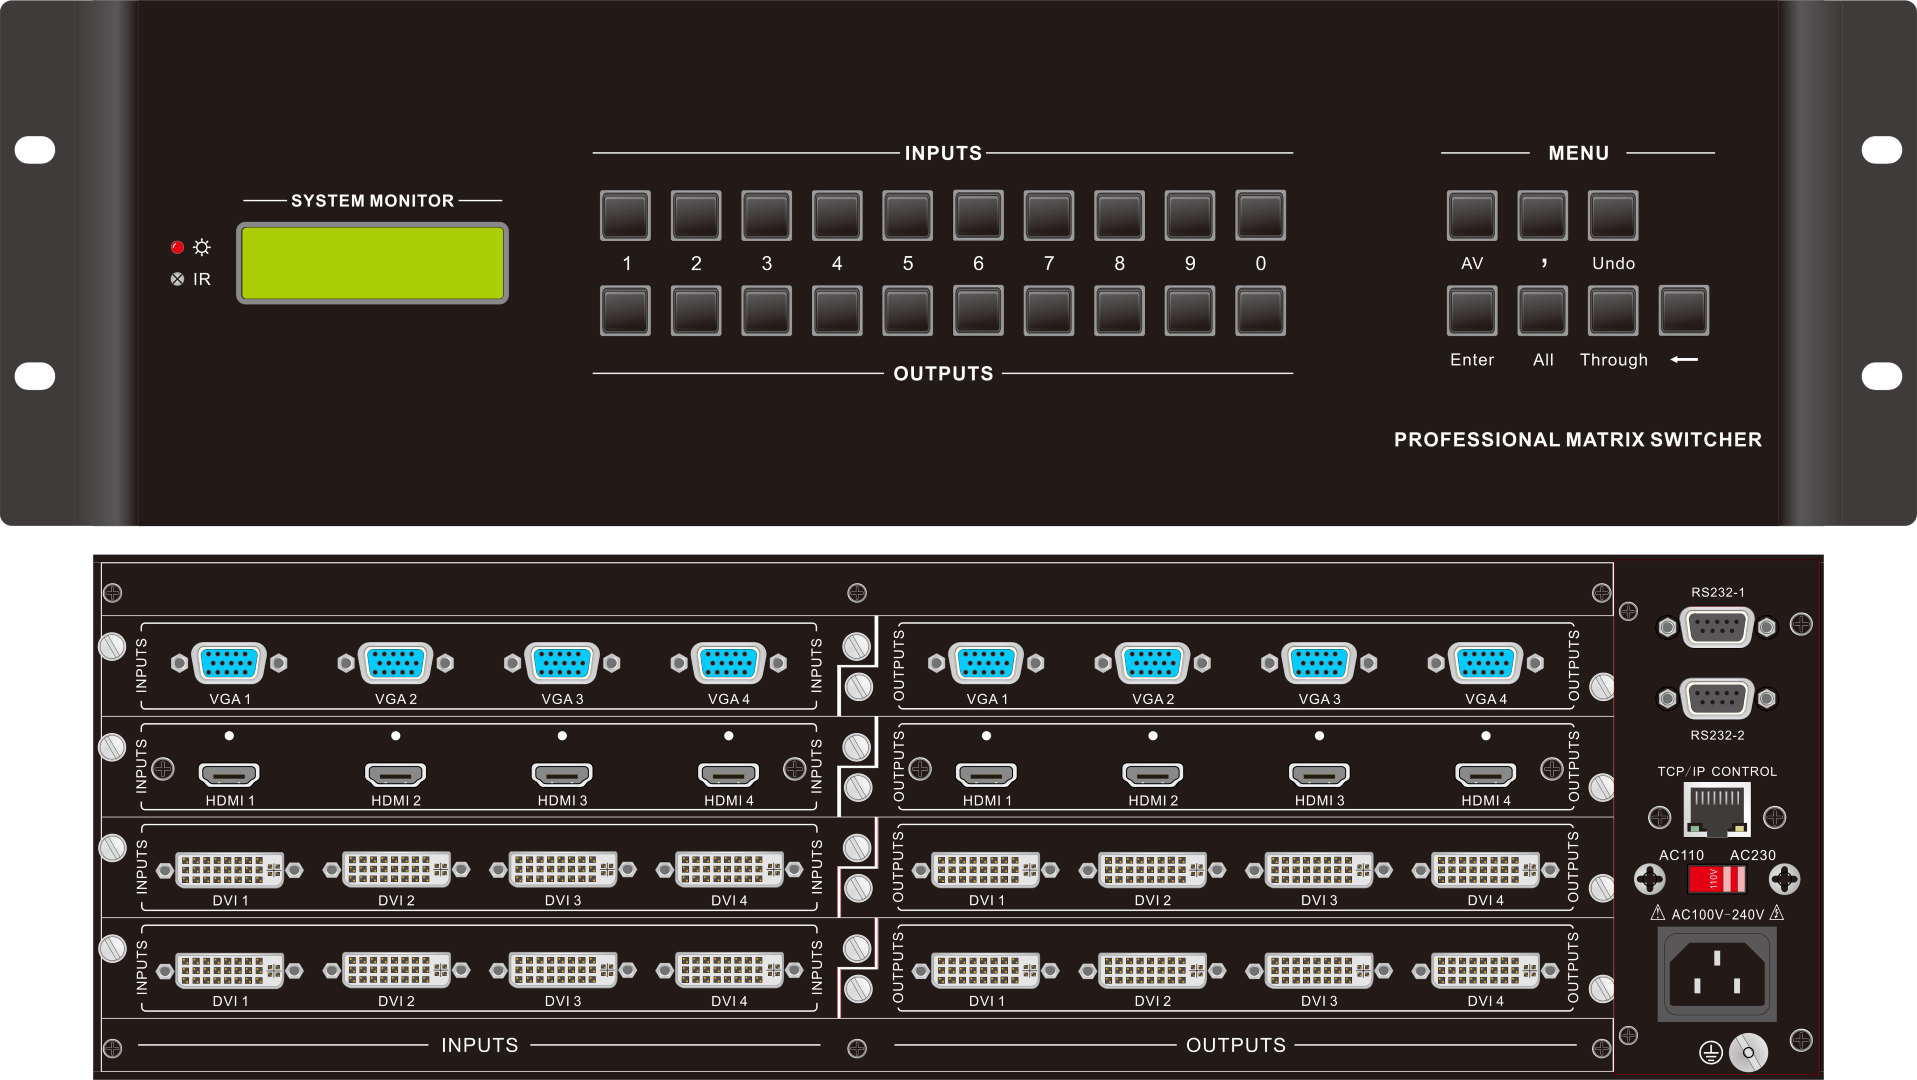Click the green System Monitor LCD display
1917x1080 pixels.
click(372, 263)
